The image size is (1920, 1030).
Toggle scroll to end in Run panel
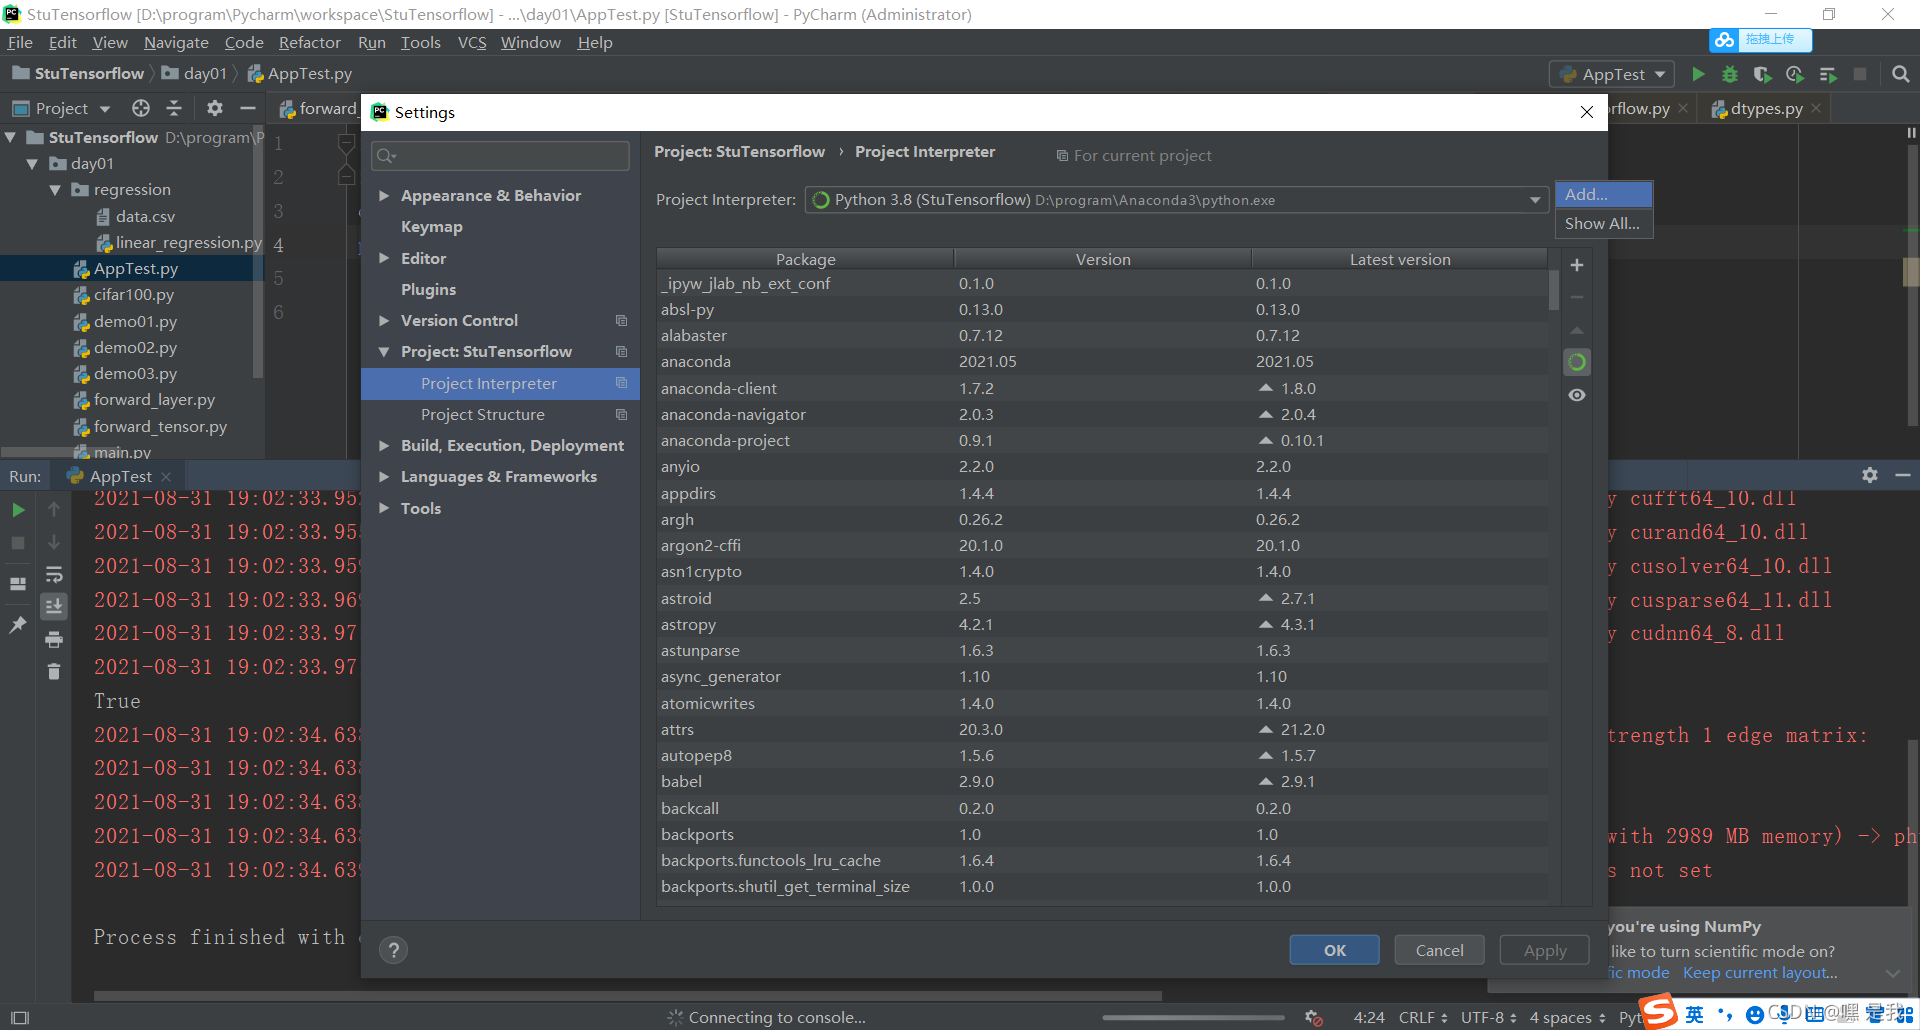tap(54, 606)
